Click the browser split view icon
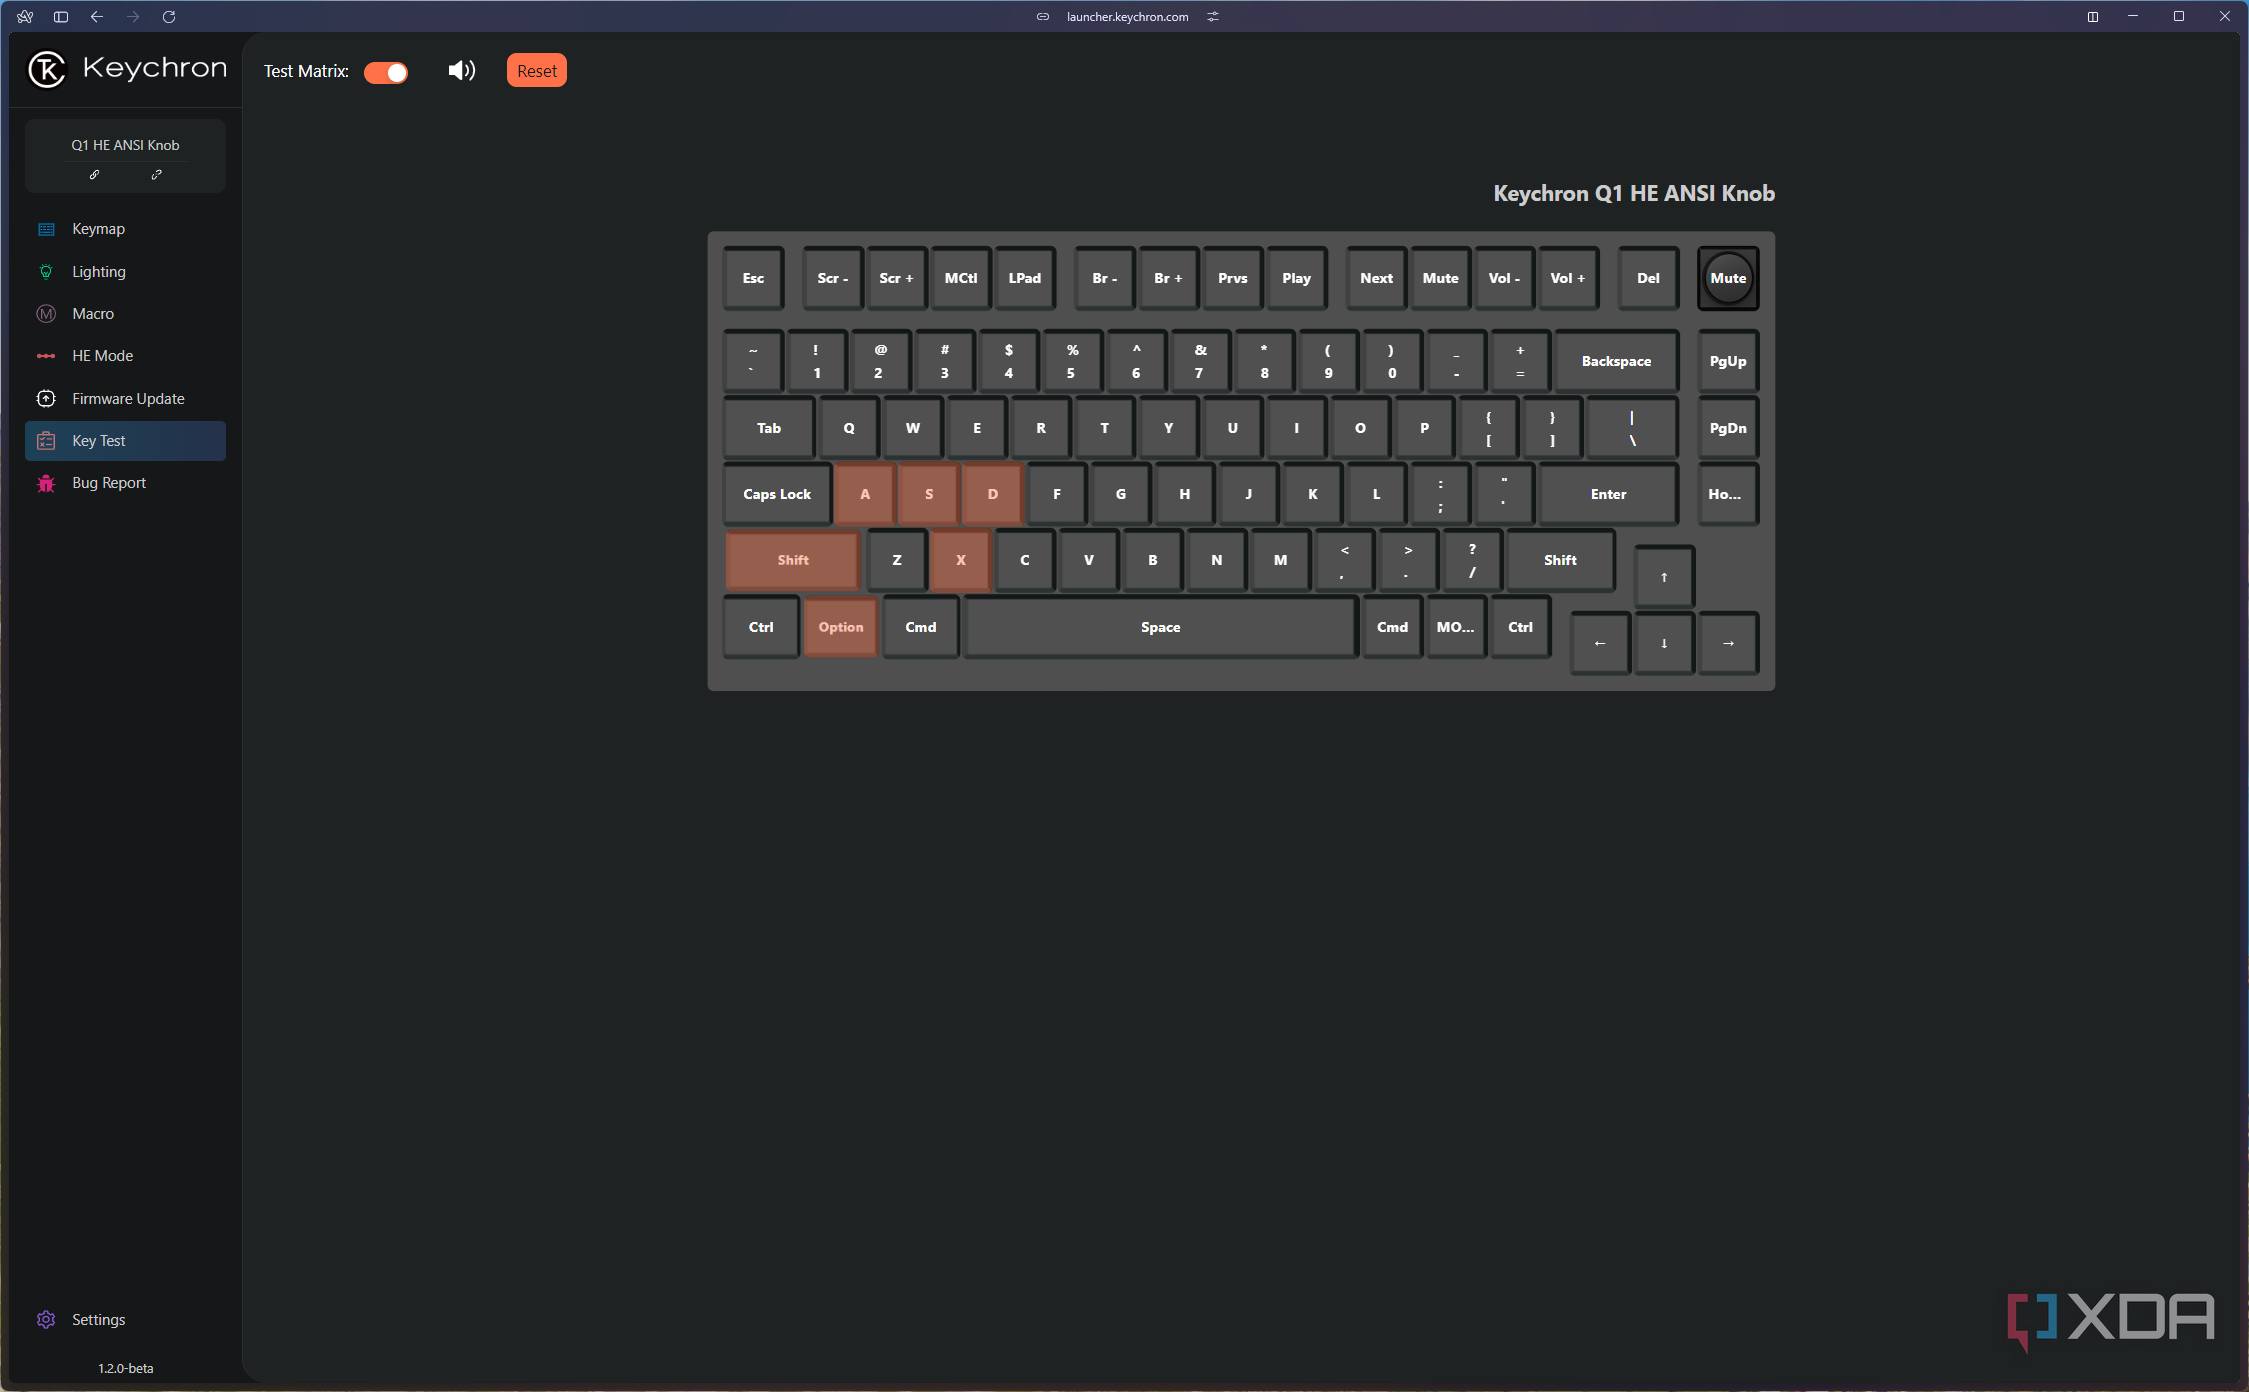 click(2092, 16)
